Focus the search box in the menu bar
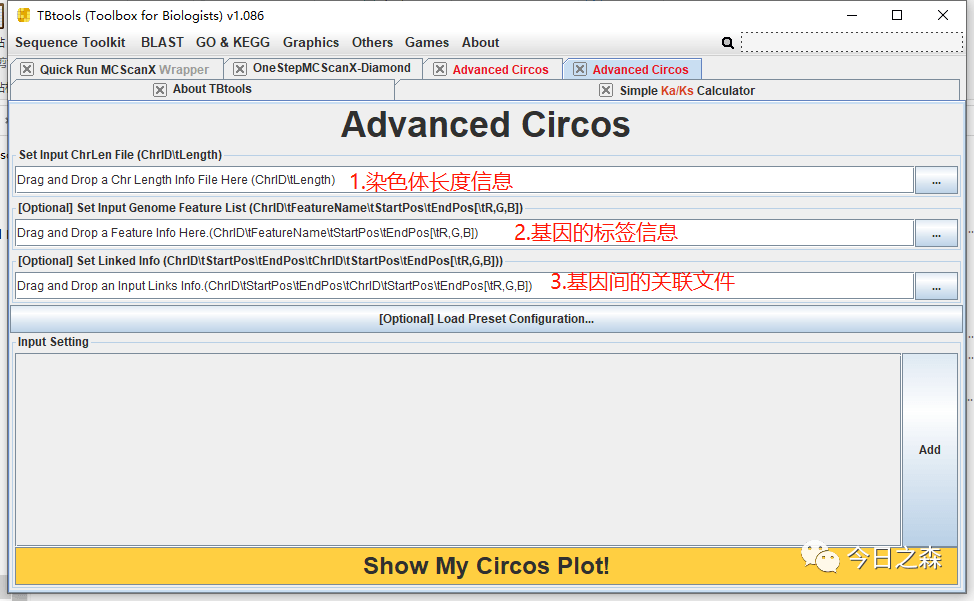974x601 pixels. (x=852, y=42)
